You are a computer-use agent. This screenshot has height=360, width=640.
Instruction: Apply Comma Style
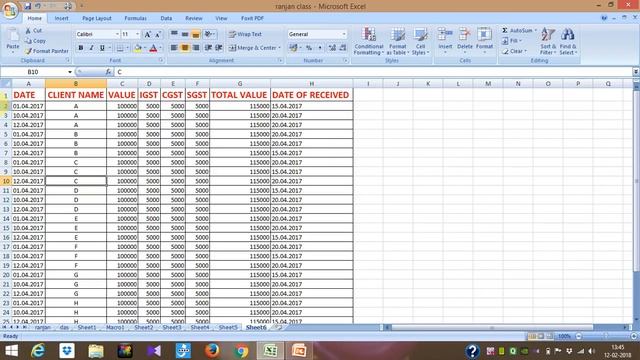320,48
